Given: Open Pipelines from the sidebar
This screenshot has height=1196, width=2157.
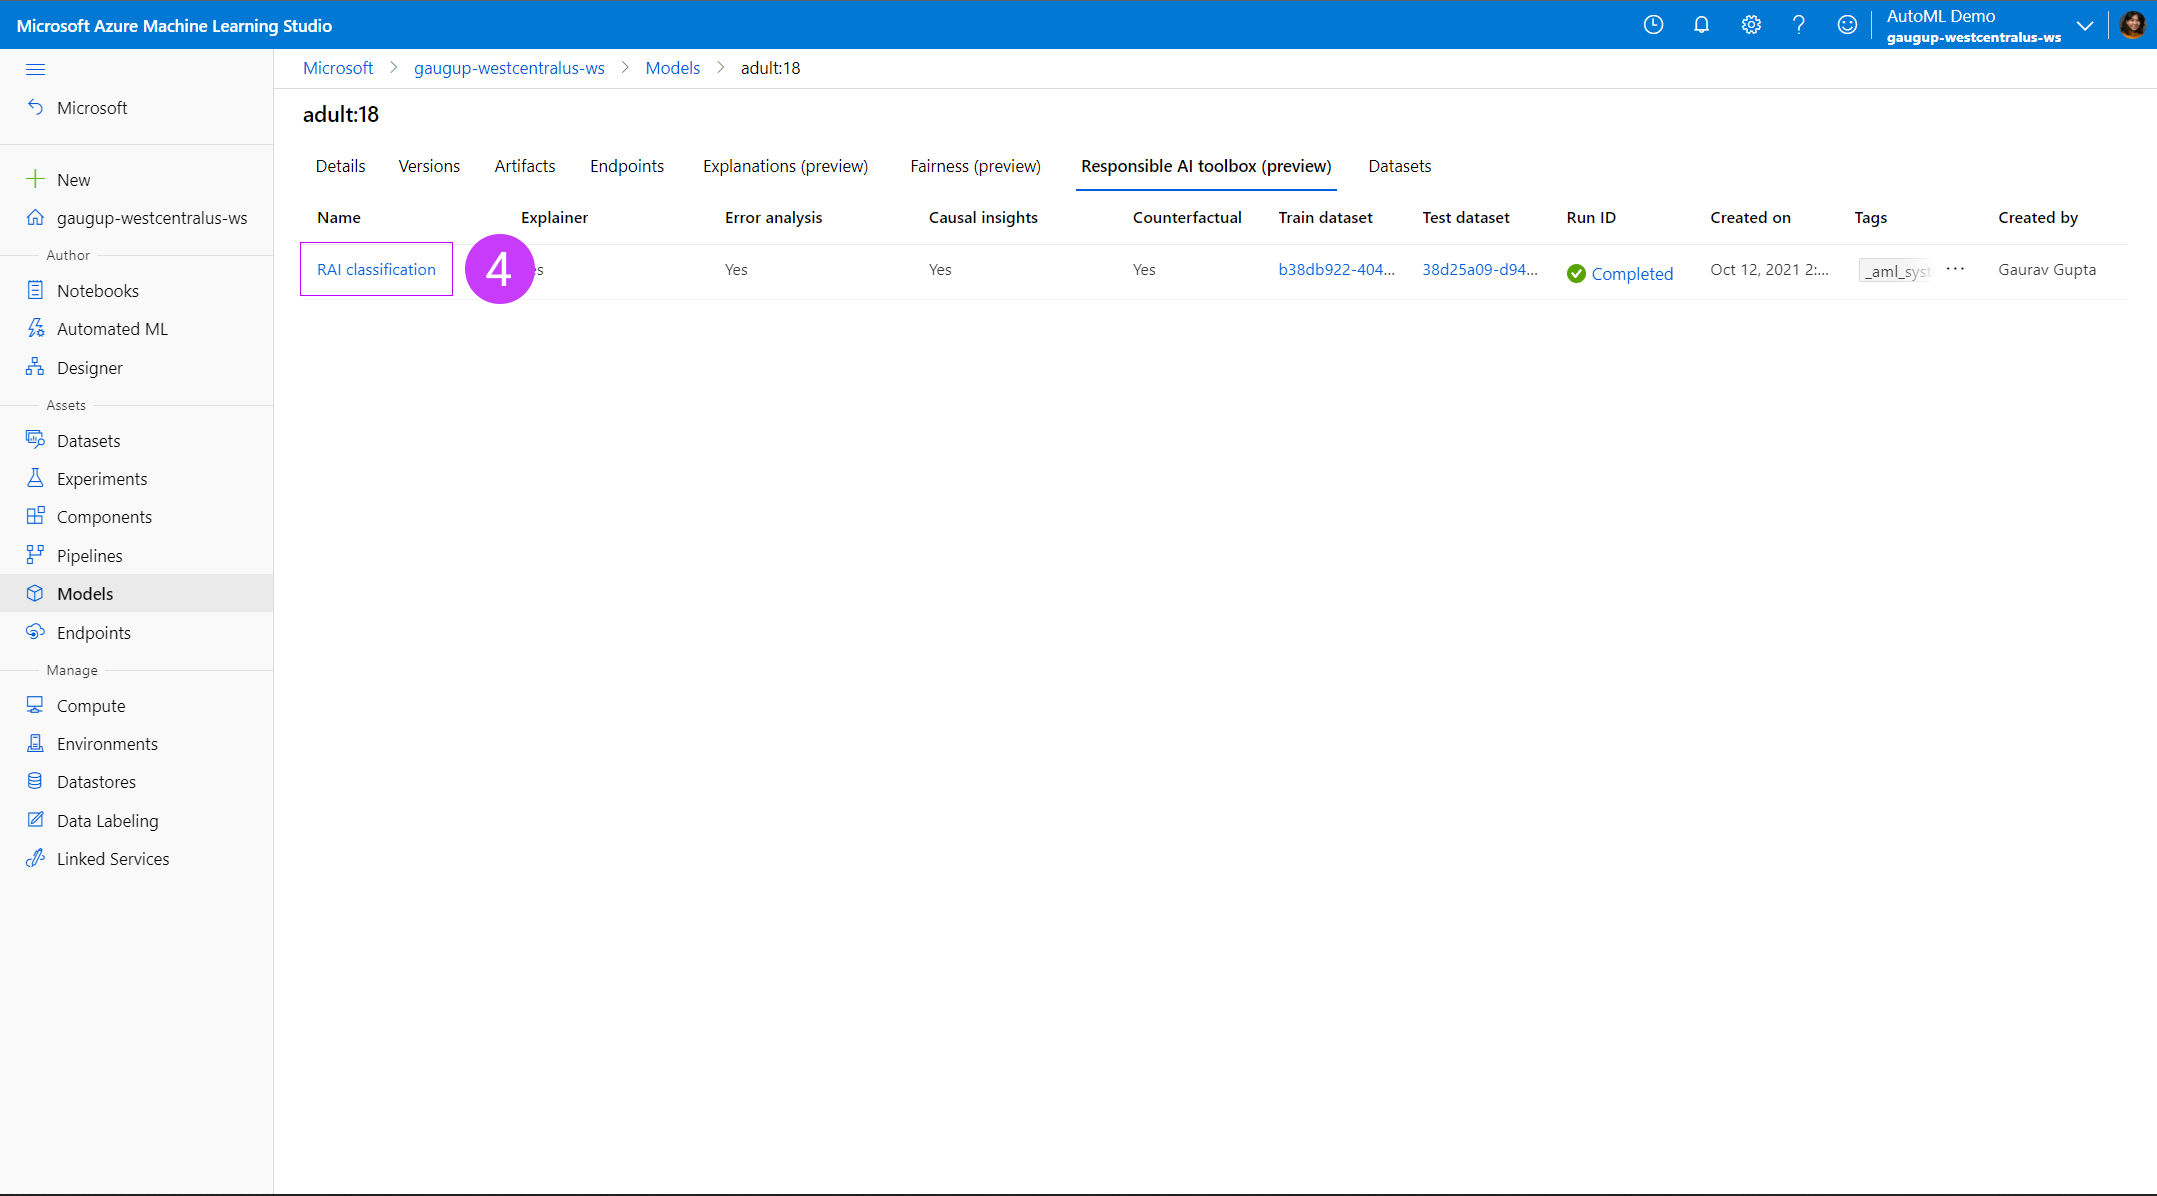Looking at the screenshot, I should click(89, 556).
